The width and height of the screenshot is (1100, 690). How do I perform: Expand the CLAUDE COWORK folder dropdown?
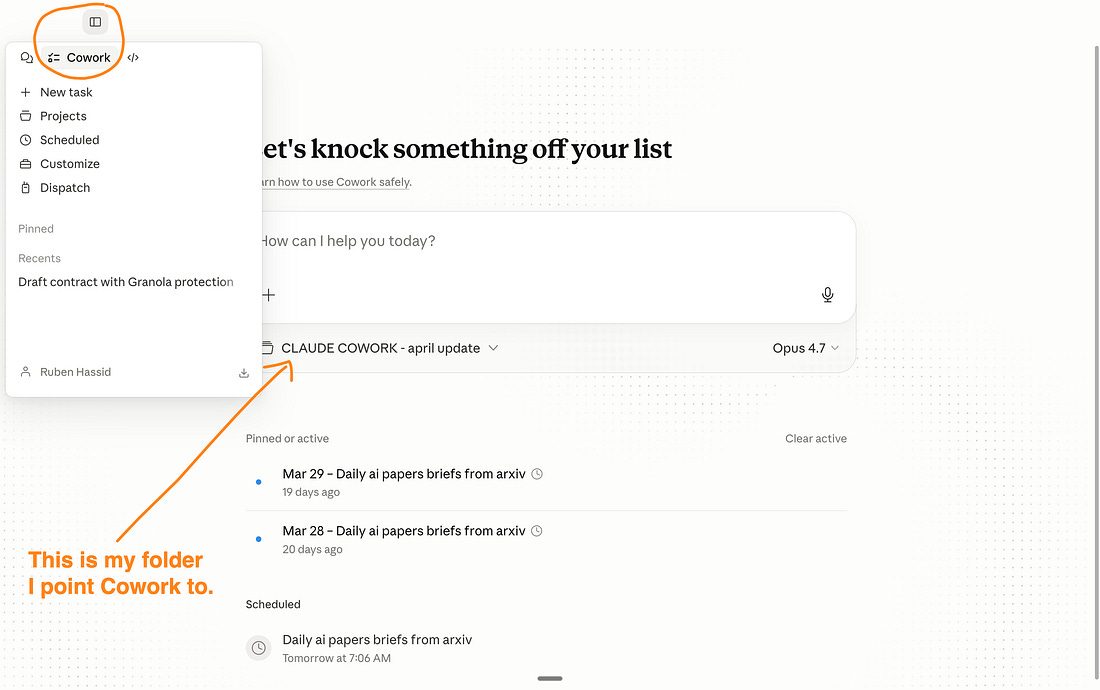[380, 349]
